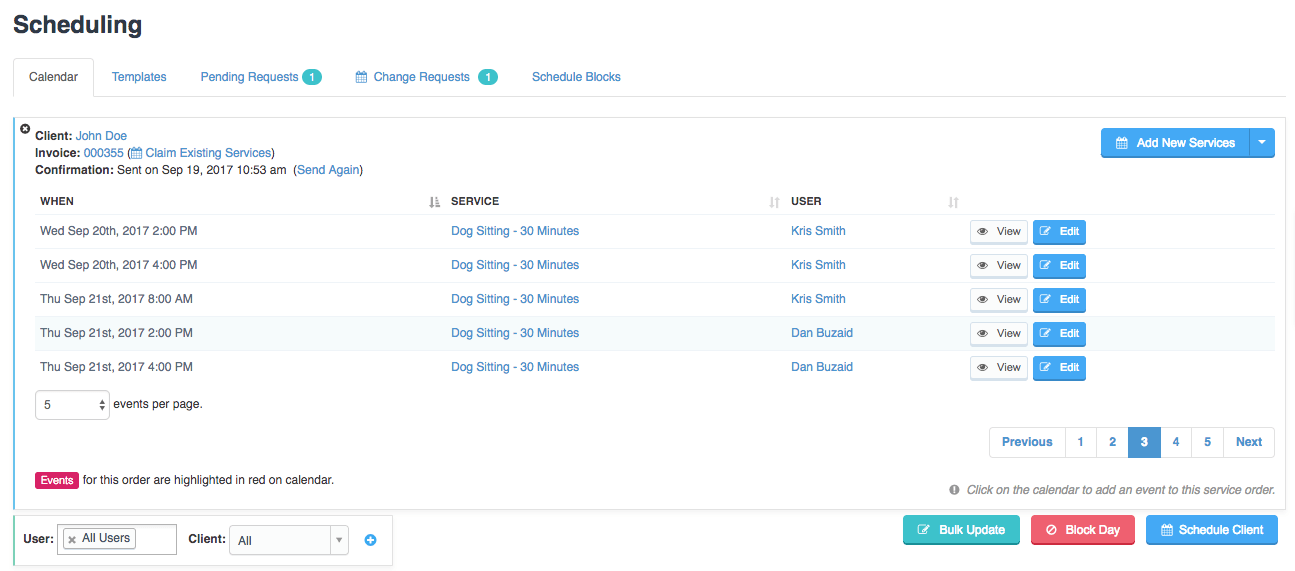The image size is (1295, 571).
Task: Click the Block Day button
Action: (1083, 530)
